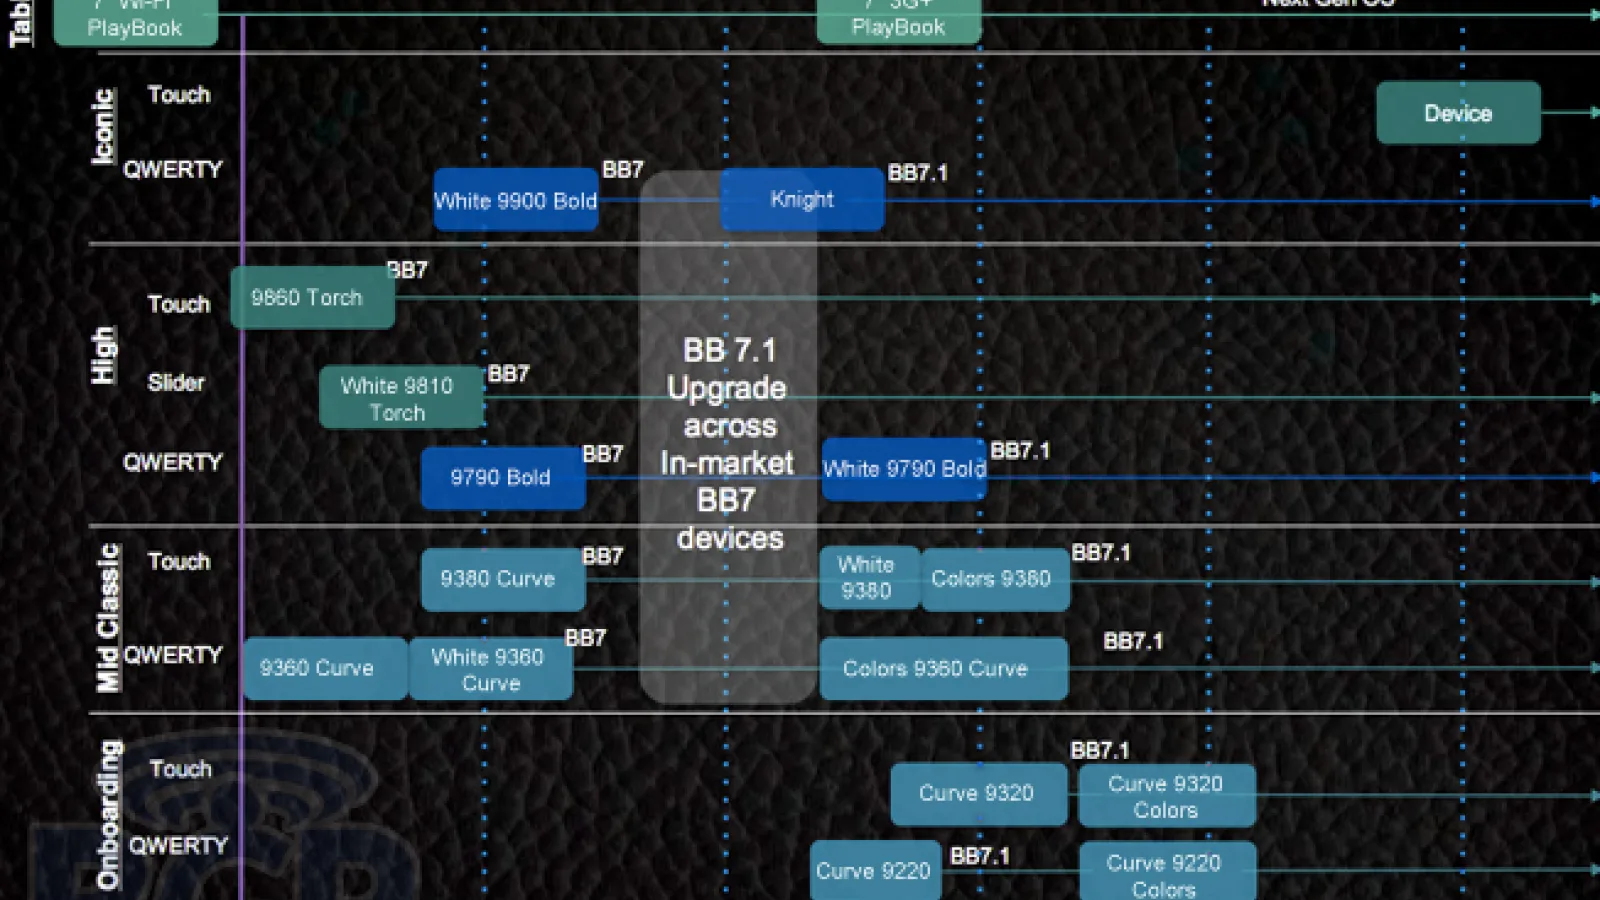Click BB7.1 tag beside Colors 9380
Screen dimensions: 1600x900
coord(1101,553)
